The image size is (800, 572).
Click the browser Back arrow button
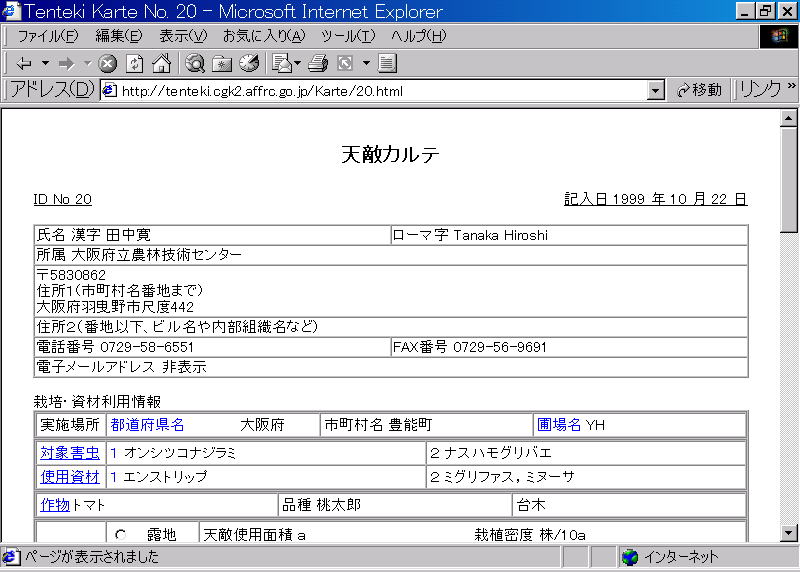24,63
